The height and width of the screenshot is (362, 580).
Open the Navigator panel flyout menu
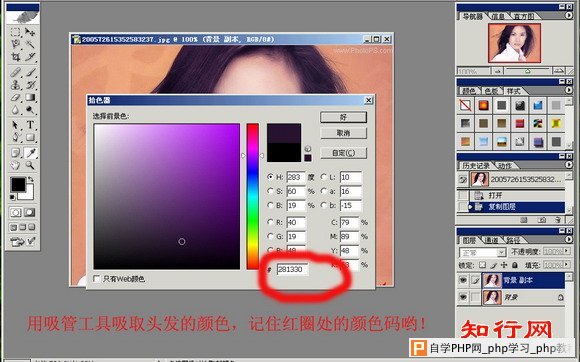pyautogui.click(x=569, y=16)
